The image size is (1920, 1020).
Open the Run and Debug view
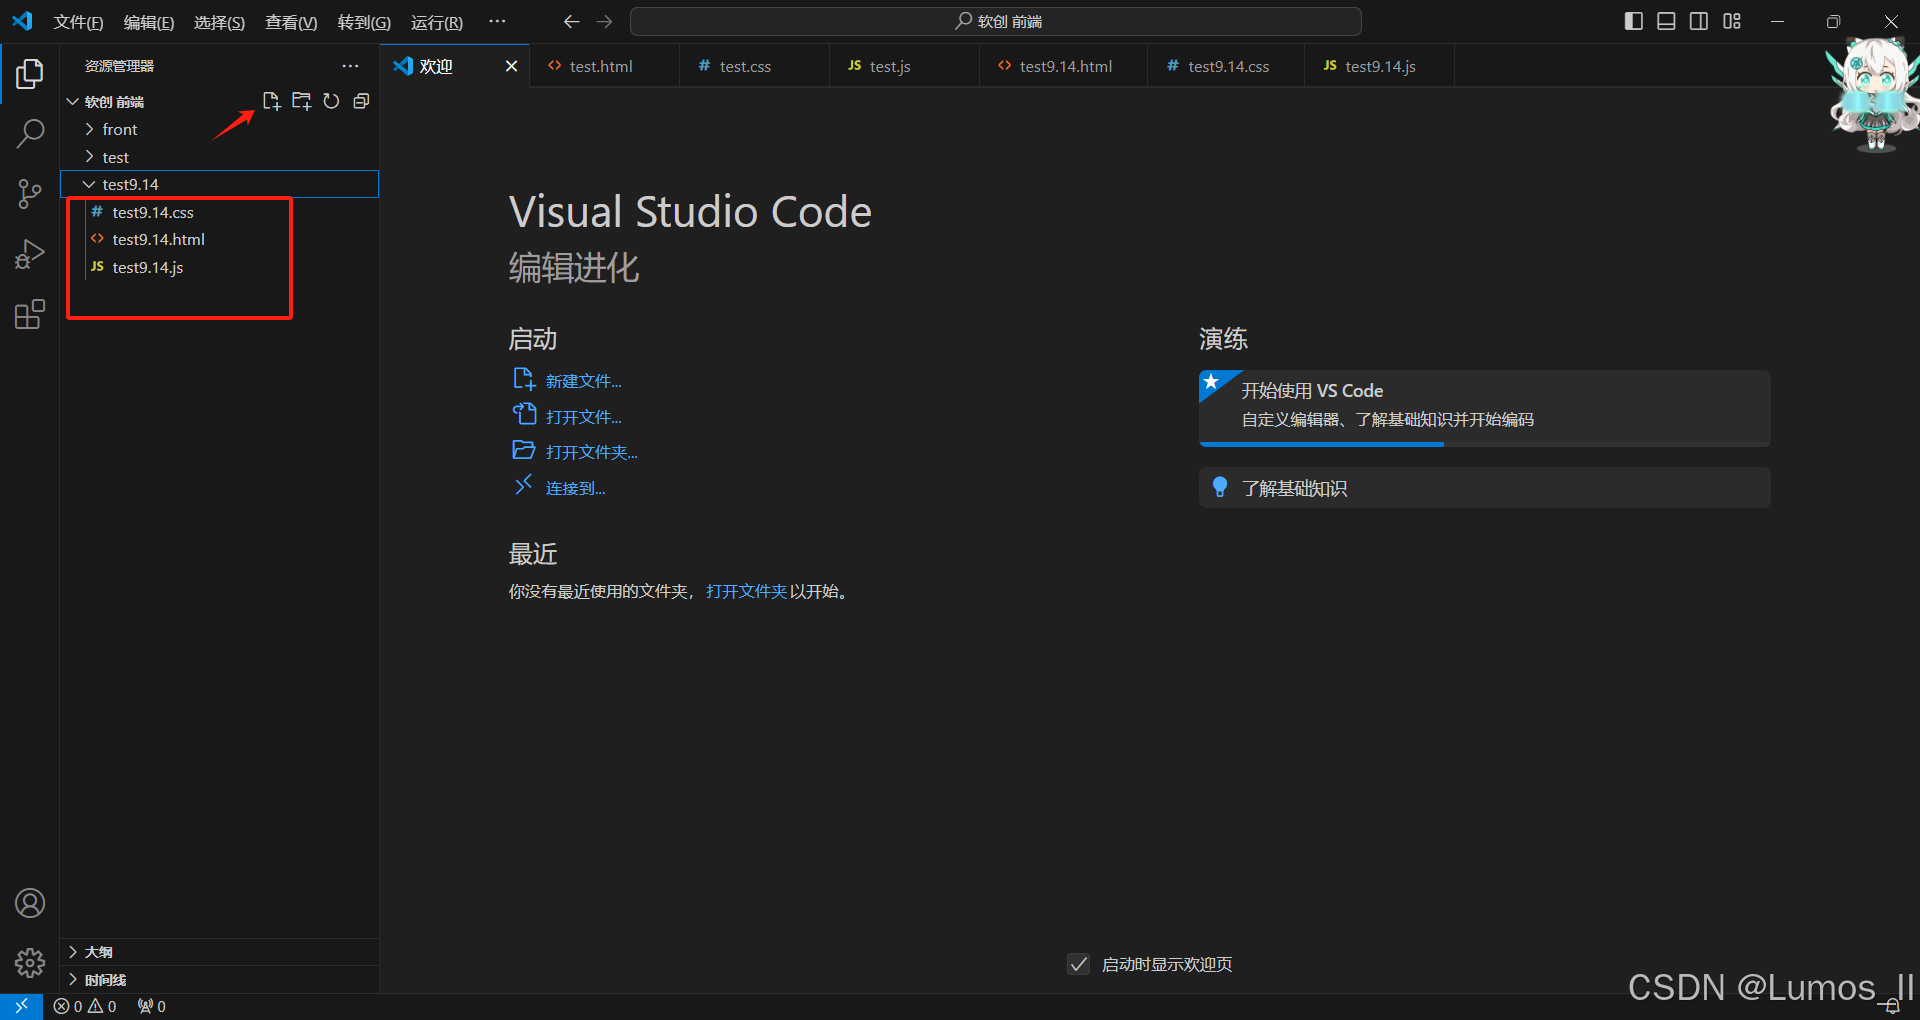pos(30,254)
